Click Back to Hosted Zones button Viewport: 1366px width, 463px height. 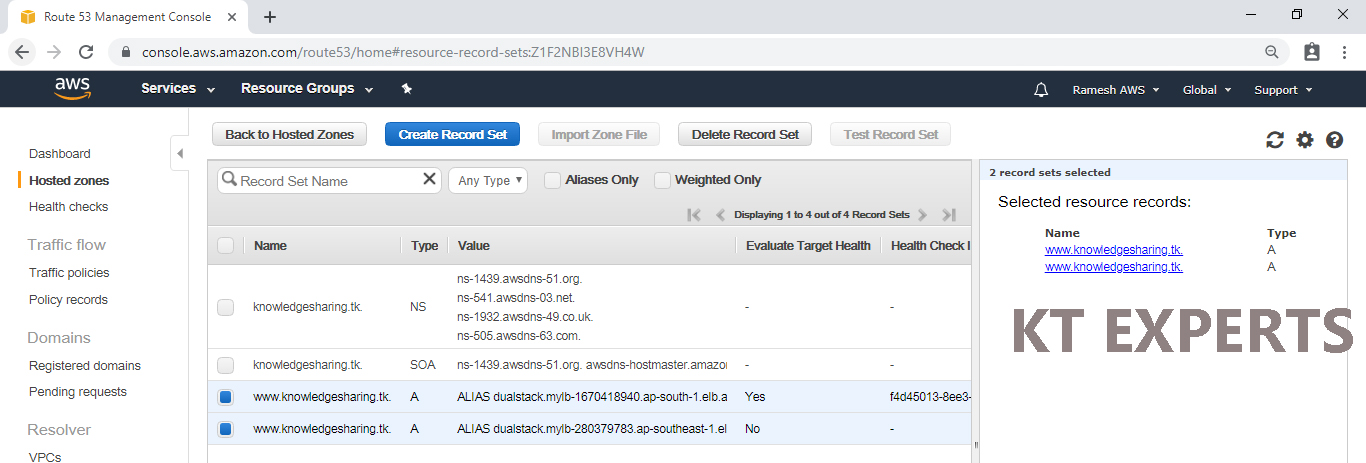(289, 134)
